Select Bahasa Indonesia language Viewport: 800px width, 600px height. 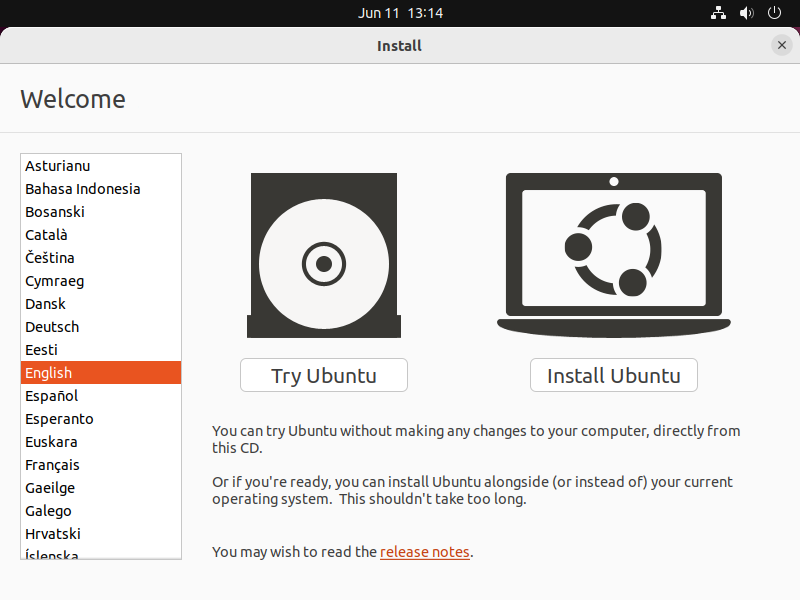[x=101, y=189]
